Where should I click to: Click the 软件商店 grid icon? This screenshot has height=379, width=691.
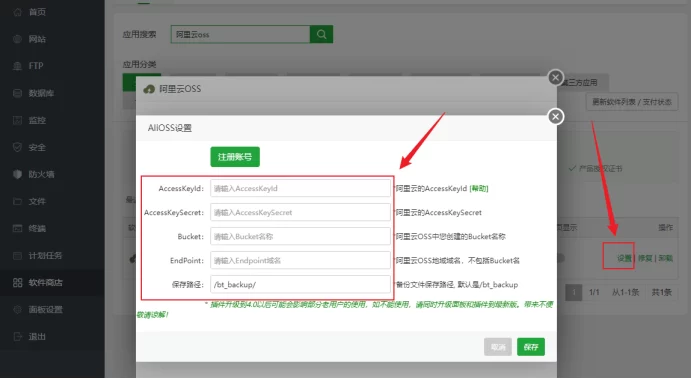[17, 282]
